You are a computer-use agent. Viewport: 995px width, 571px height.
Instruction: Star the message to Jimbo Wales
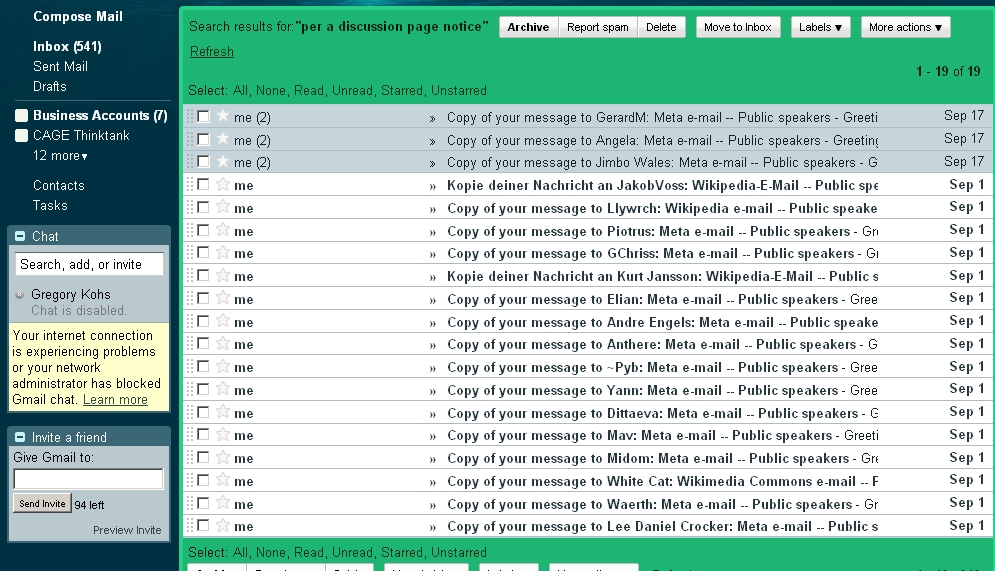(223, 162)
